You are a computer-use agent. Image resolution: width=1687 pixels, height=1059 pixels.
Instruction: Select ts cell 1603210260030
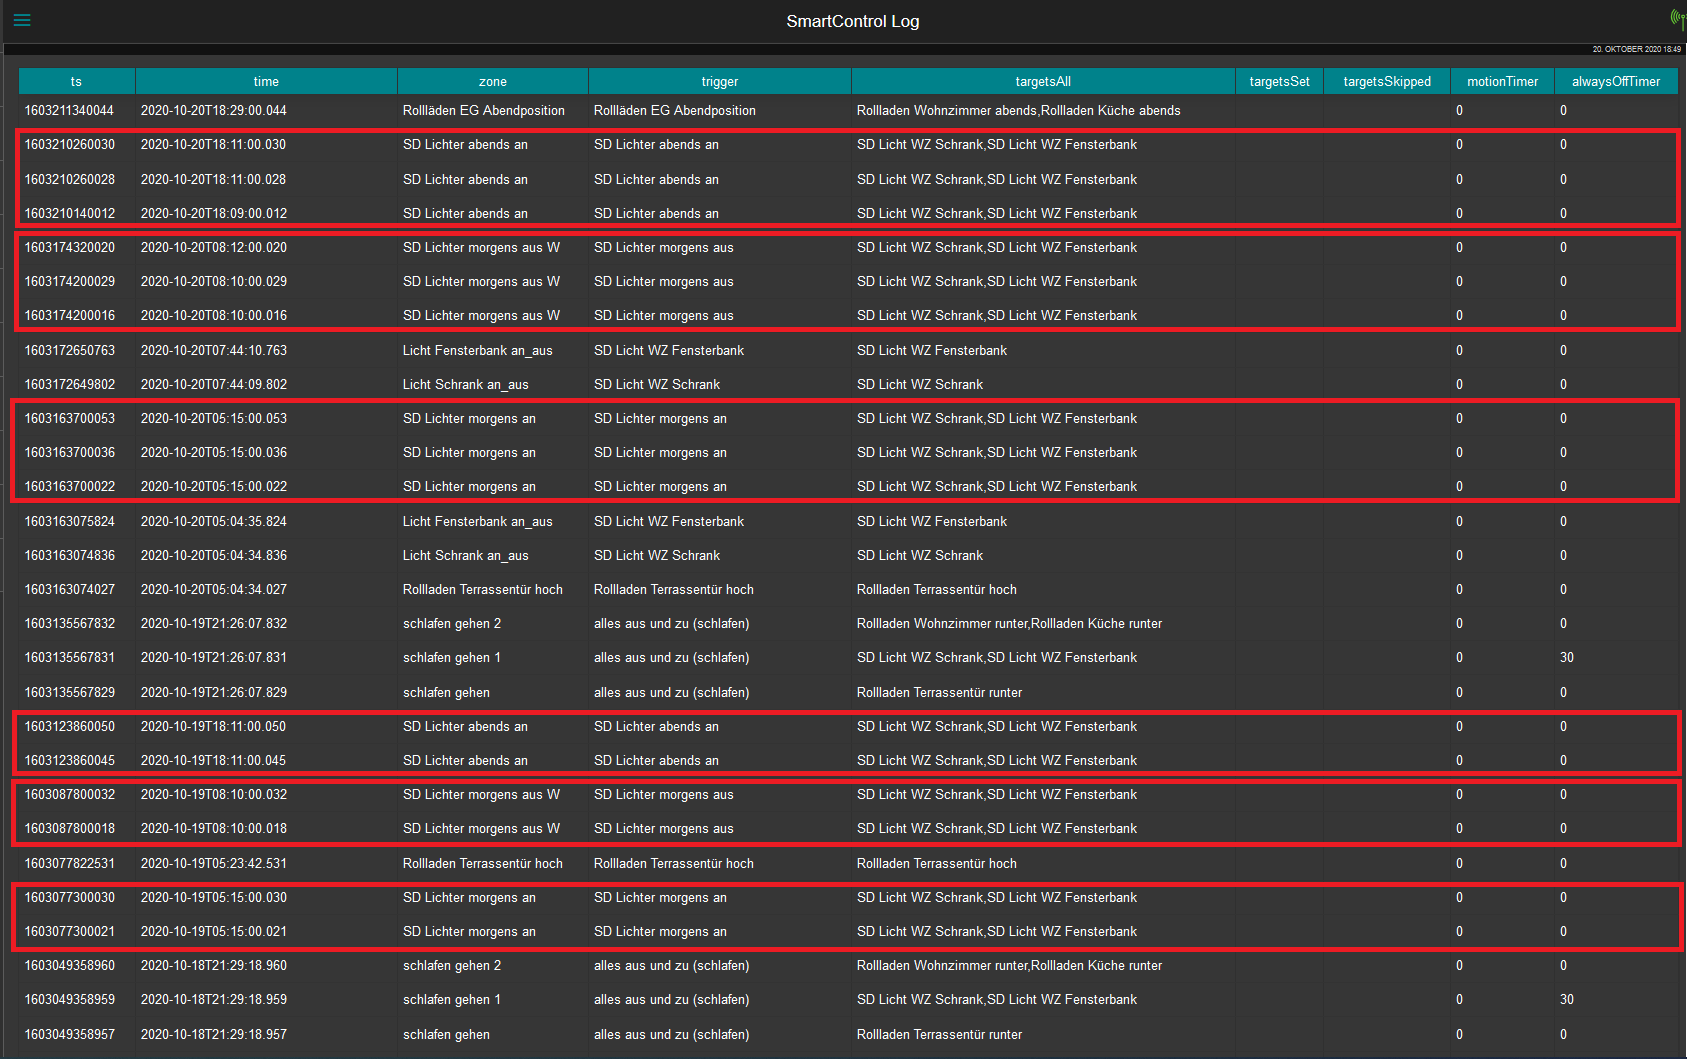69,144
